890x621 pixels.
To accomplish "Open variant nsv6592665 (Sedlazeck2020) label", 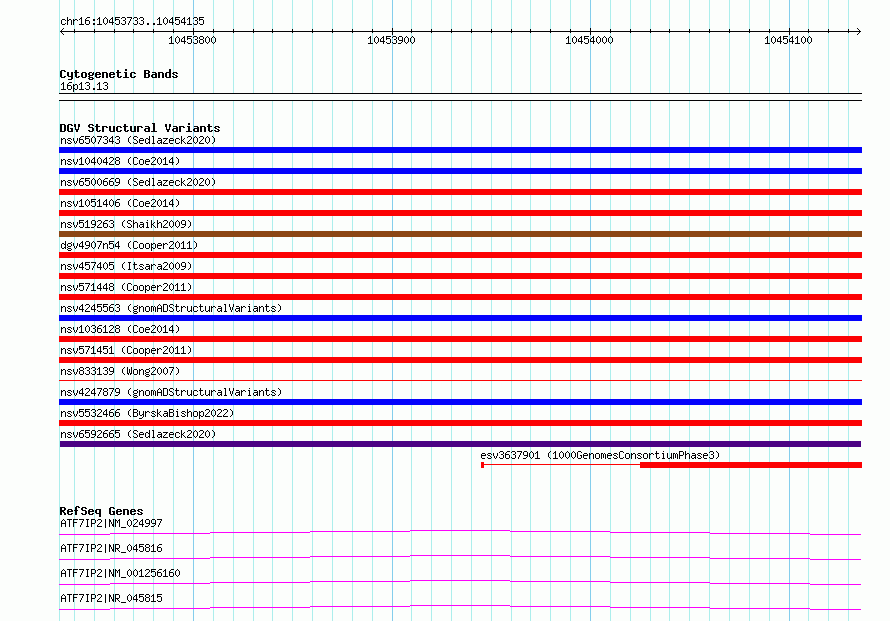I will (x=138, y=434).
